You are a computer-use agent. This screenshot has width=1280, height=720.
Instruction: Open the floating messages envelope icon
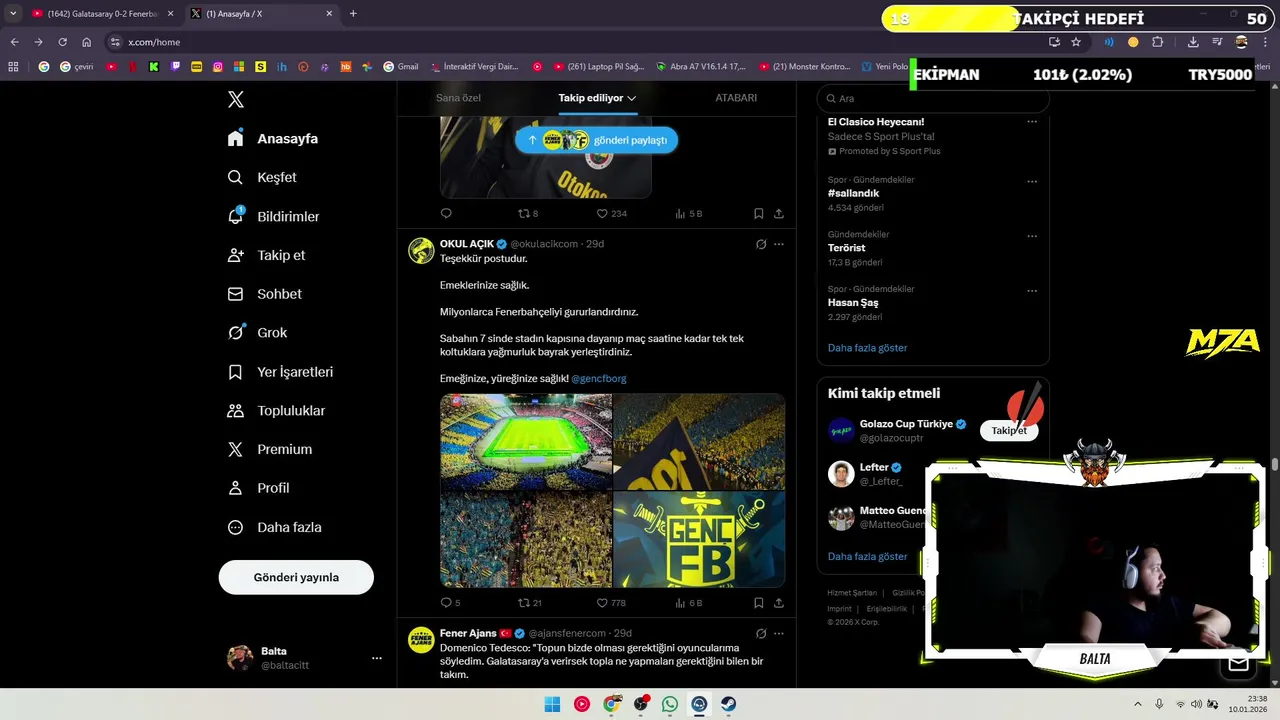(x=1239, y=662)
